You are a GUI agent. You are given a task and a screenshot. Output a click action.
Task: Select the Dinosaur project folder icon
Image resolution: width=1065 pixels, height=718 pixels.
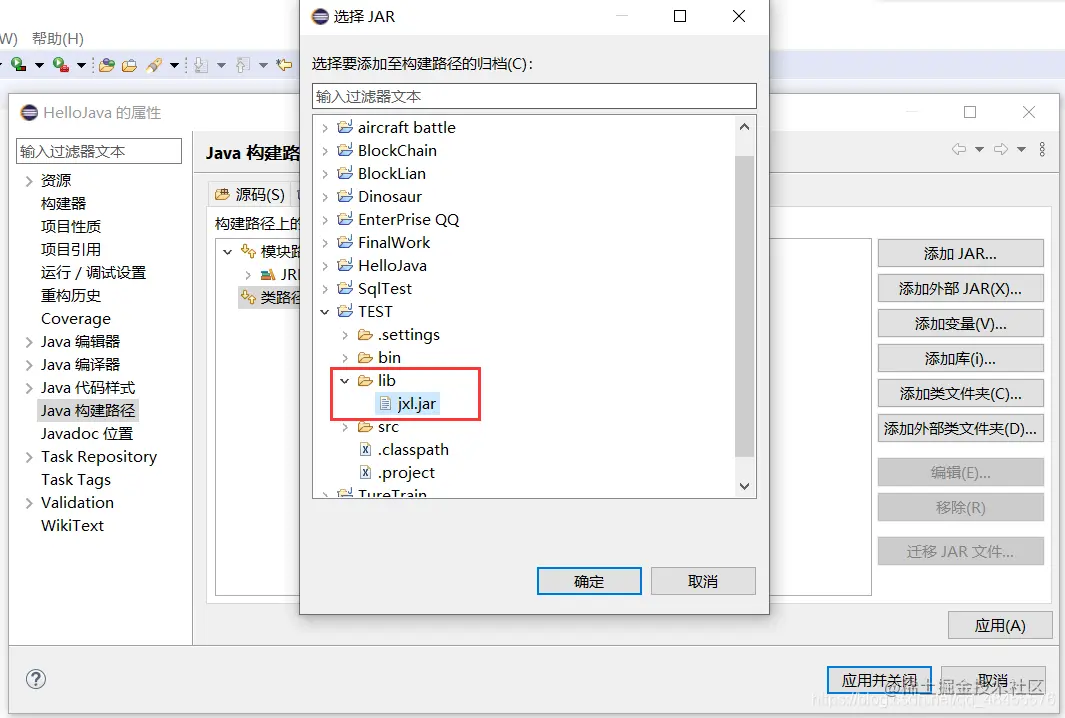point(345,196)
